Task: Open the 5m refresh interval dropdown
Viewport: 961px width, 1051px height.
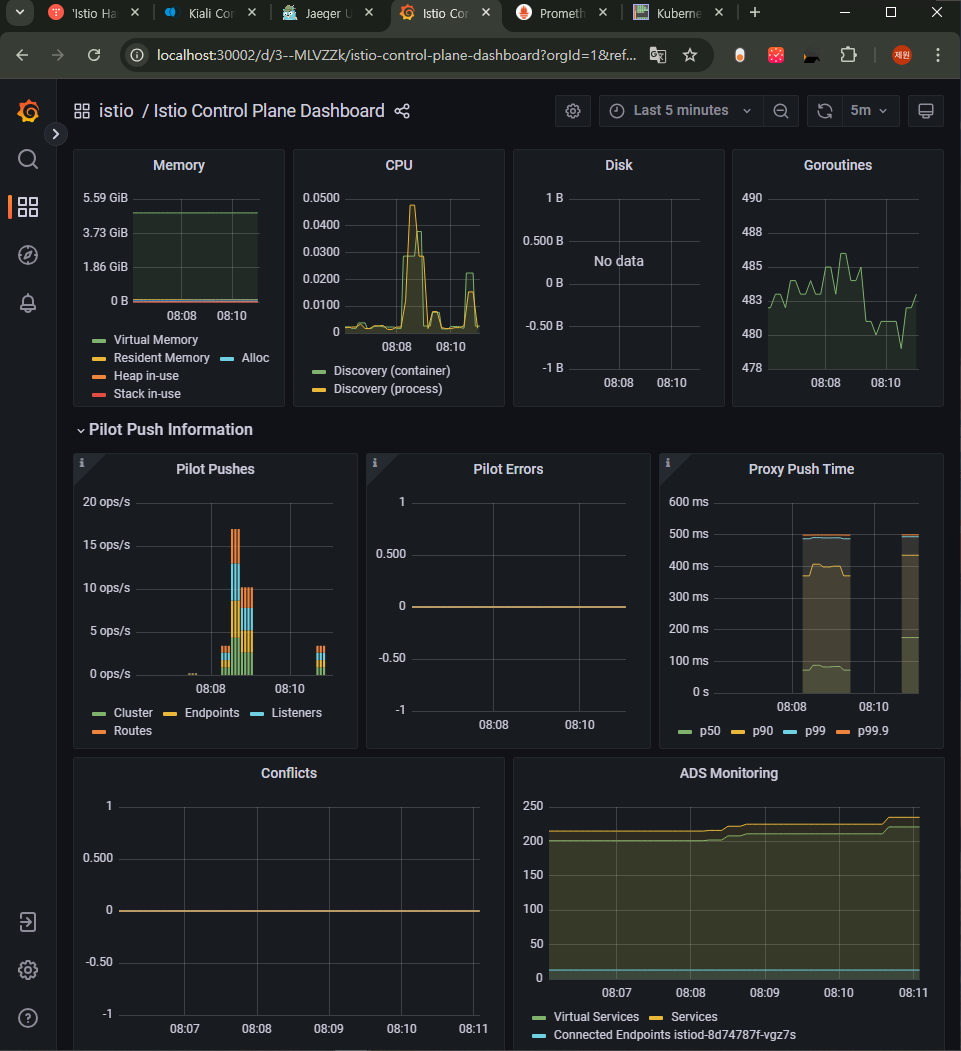Action: (x=869, y=111)
